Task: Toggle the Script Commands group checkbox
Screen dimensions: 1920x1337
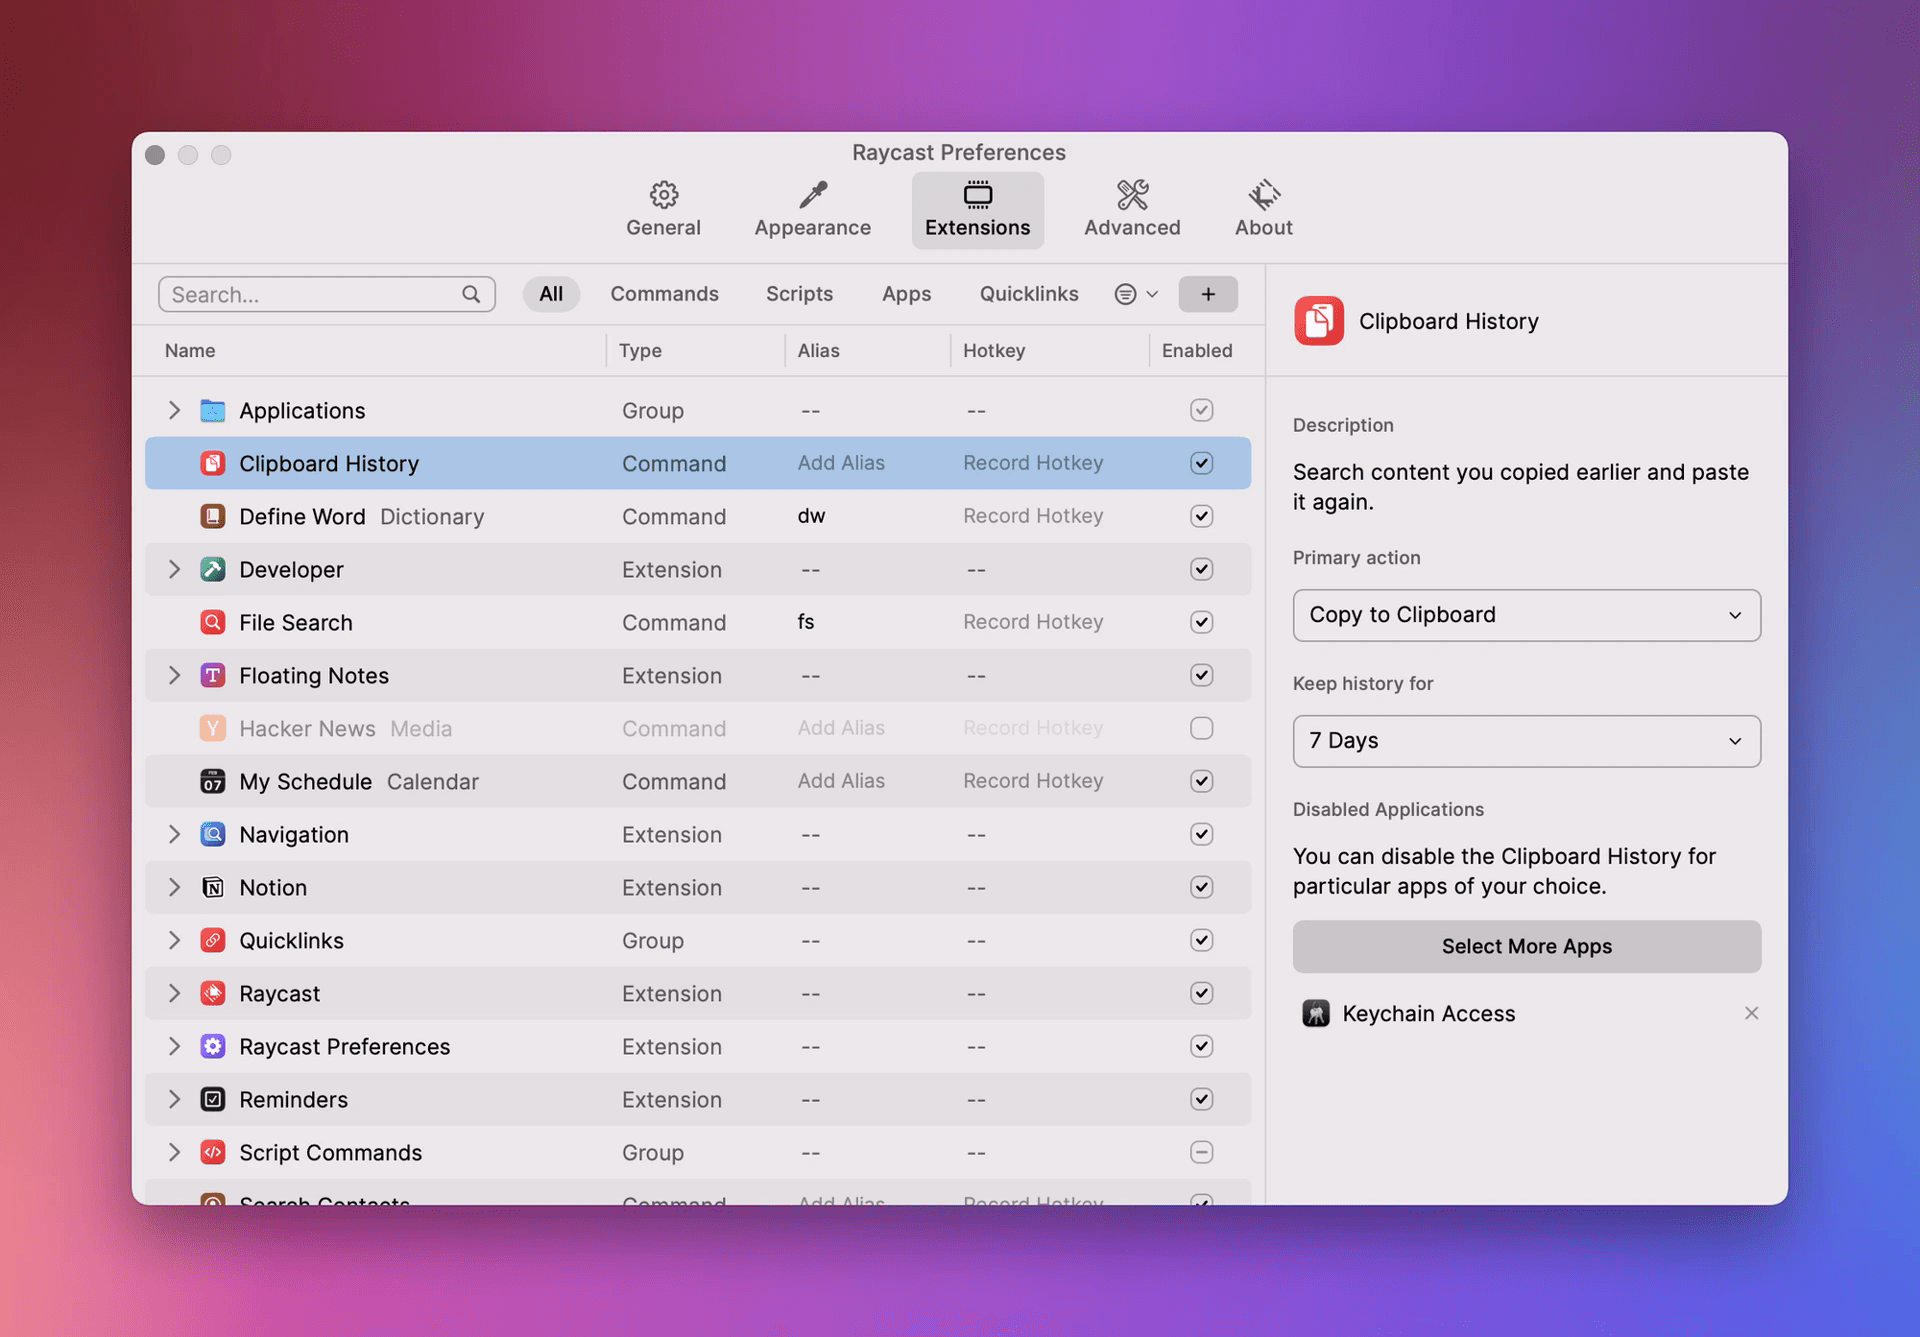Action: pyautogui.click(x=1201, y=1152)
